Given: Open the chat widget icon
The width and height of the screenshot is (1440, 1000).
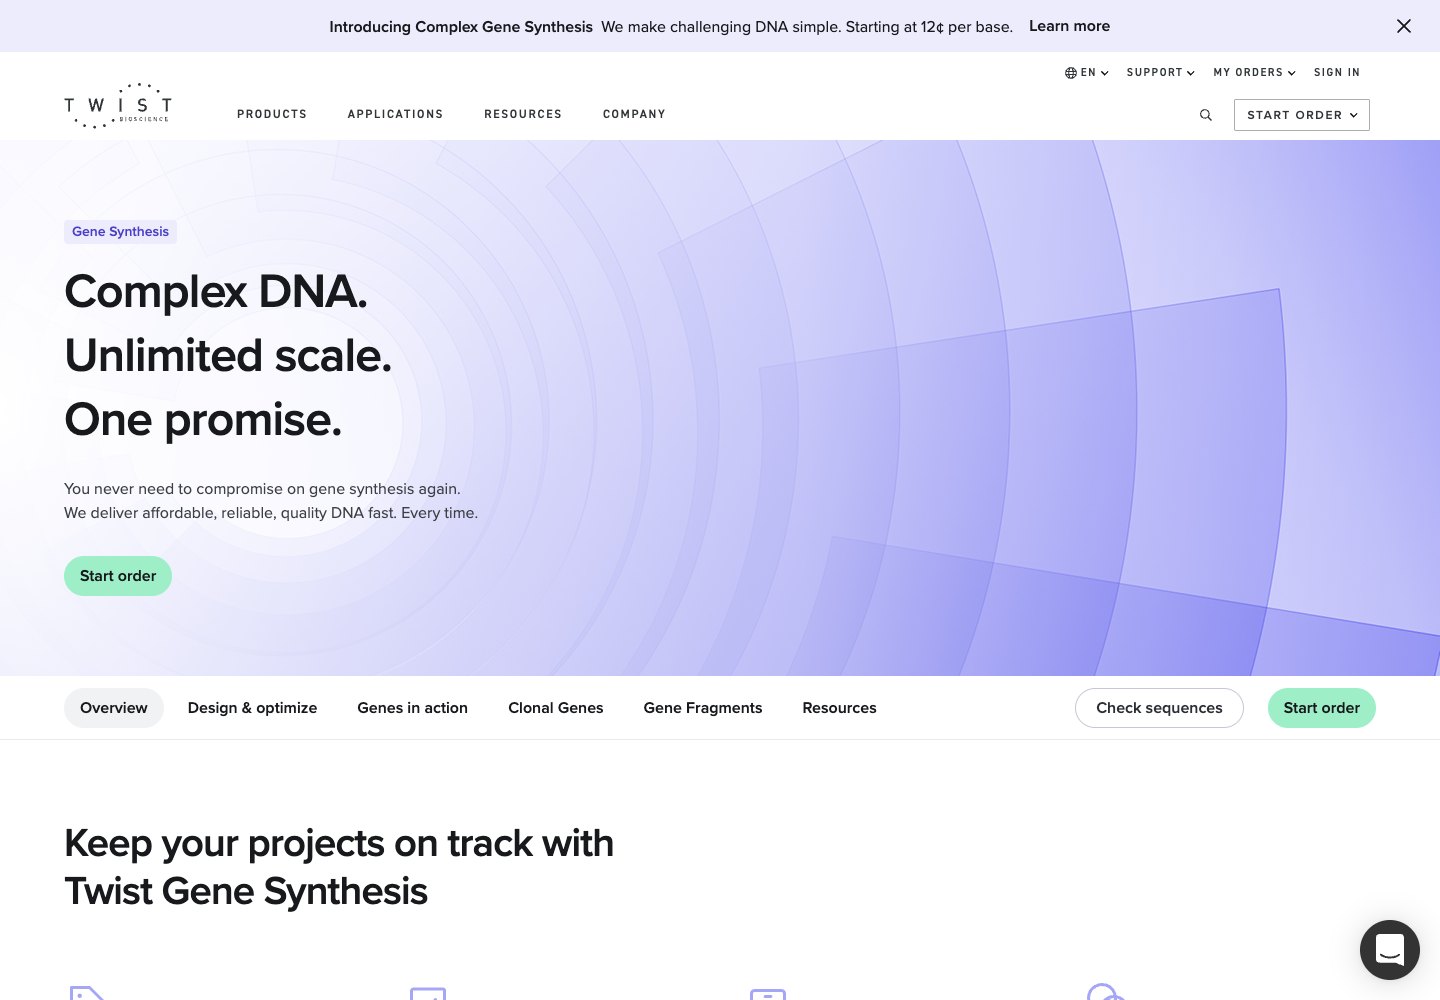Looking at the screenshot, I should click(x=1390, y=950).
